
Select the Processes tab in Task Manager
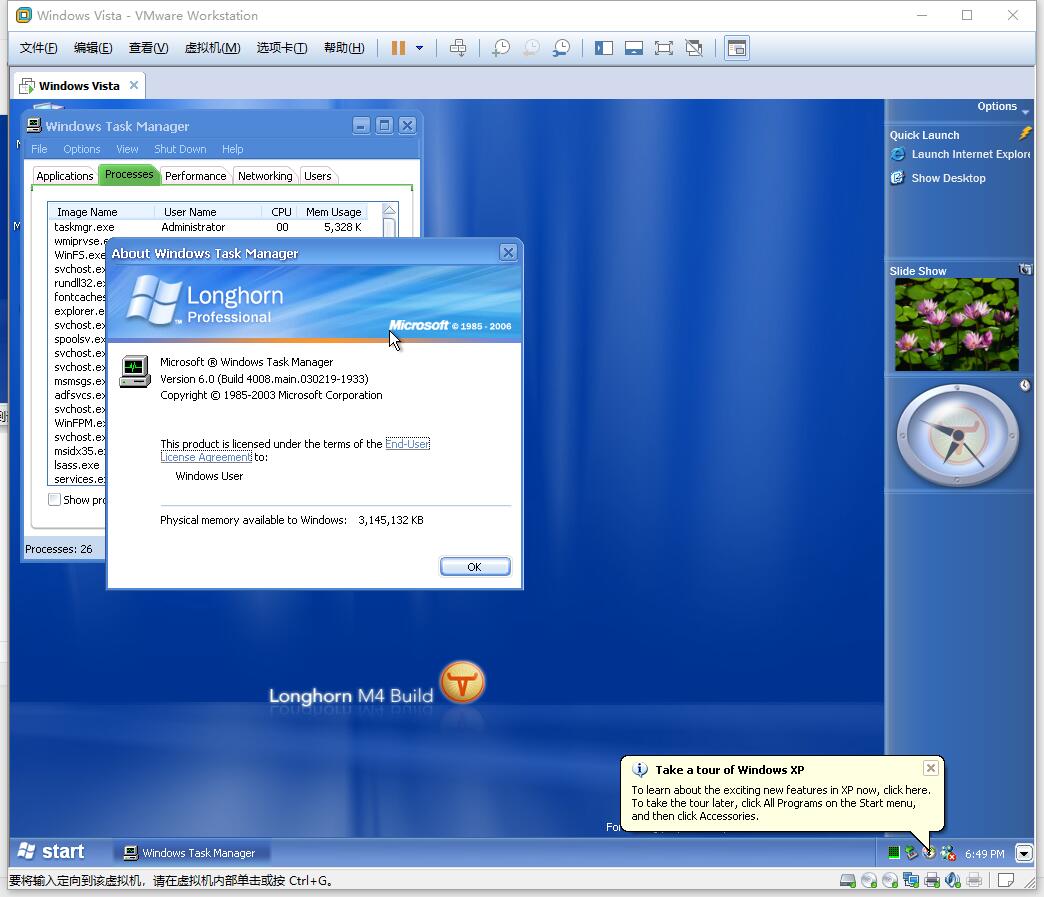tap(129, 174)
